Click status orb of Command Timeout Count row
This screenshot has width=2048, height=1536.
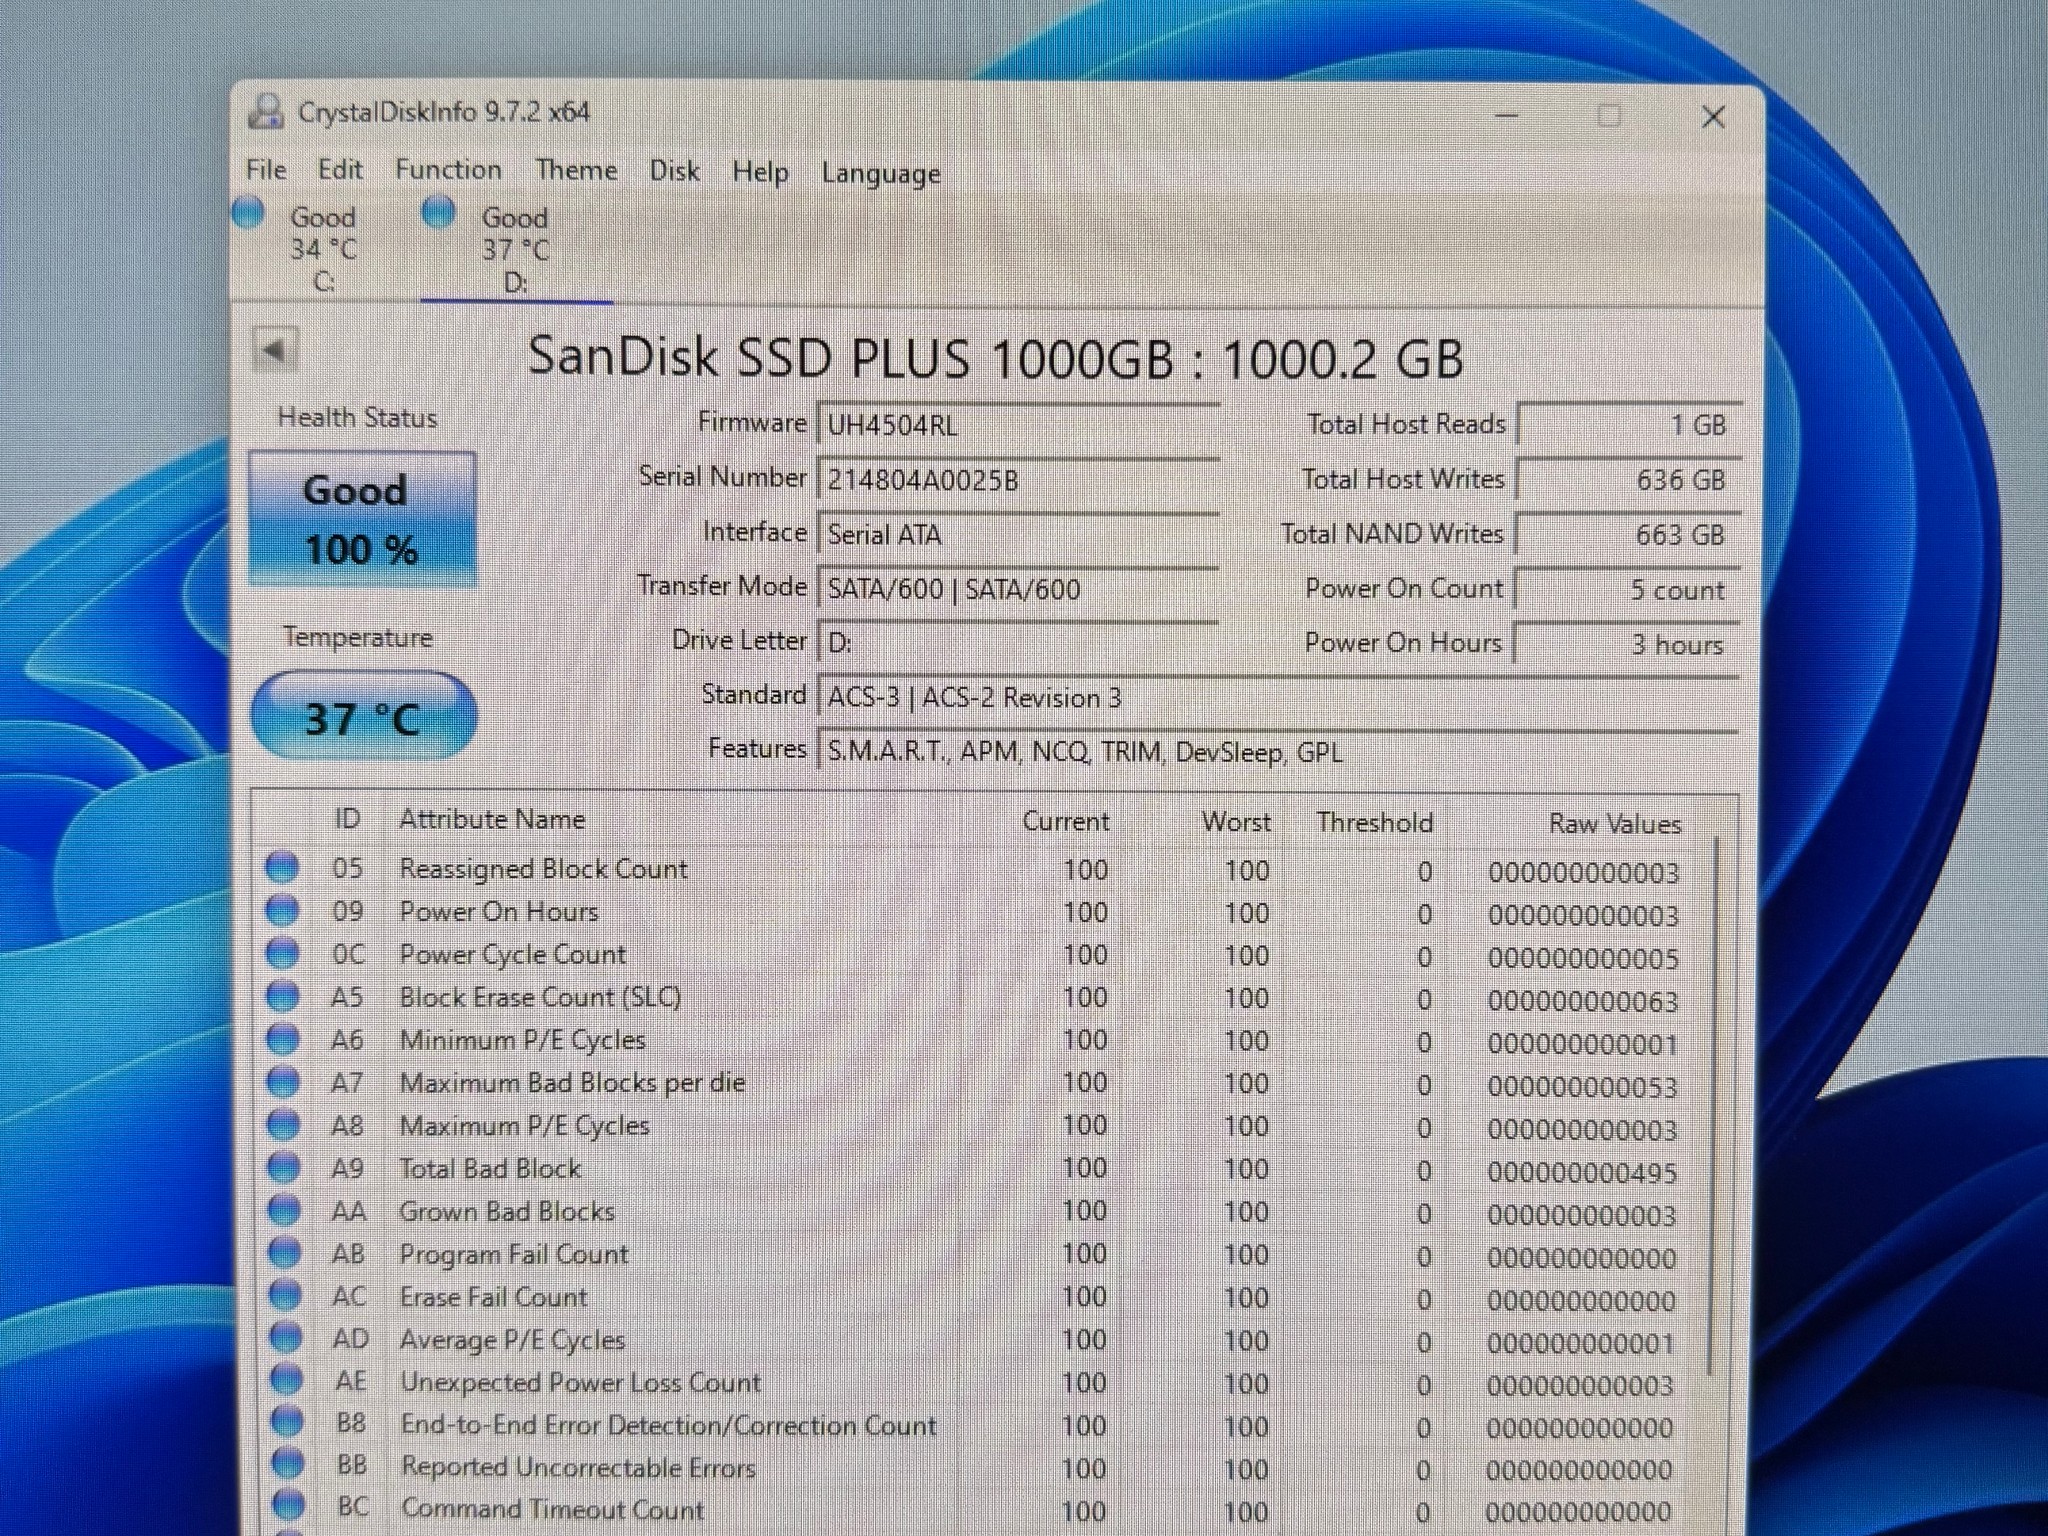pos(289,1504)
